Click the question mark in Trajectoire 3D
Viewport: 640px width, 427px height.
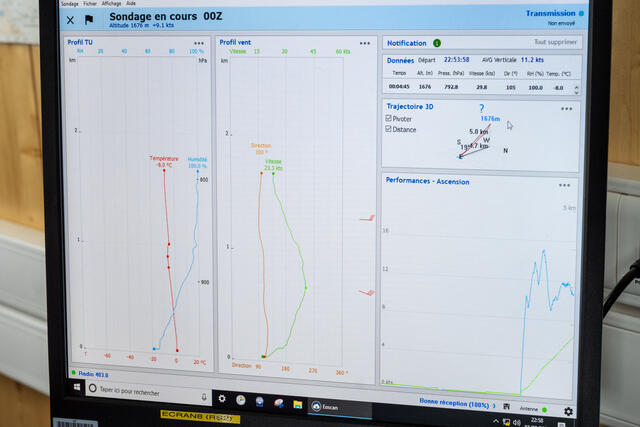coord(481,108)
